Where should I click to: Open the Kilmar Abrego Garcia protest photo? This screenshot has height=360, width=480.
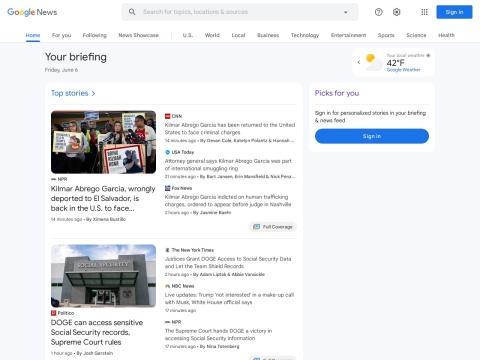(103, 142)
